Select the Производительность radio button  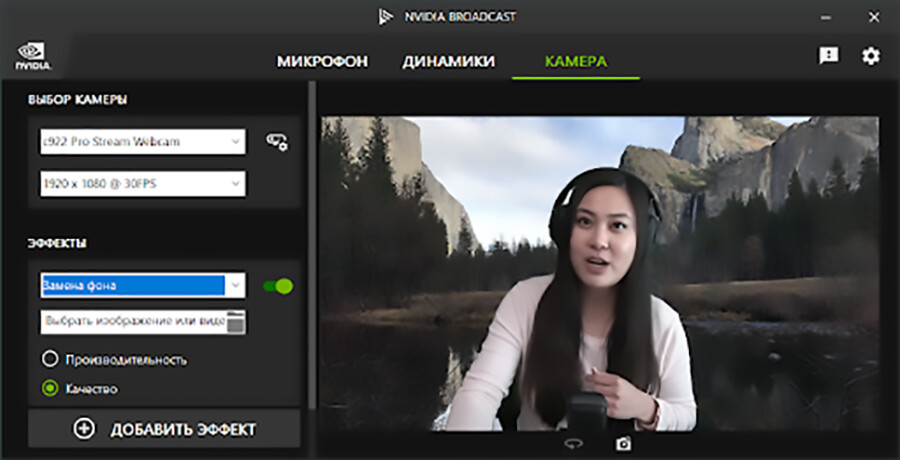pos(51,360)
